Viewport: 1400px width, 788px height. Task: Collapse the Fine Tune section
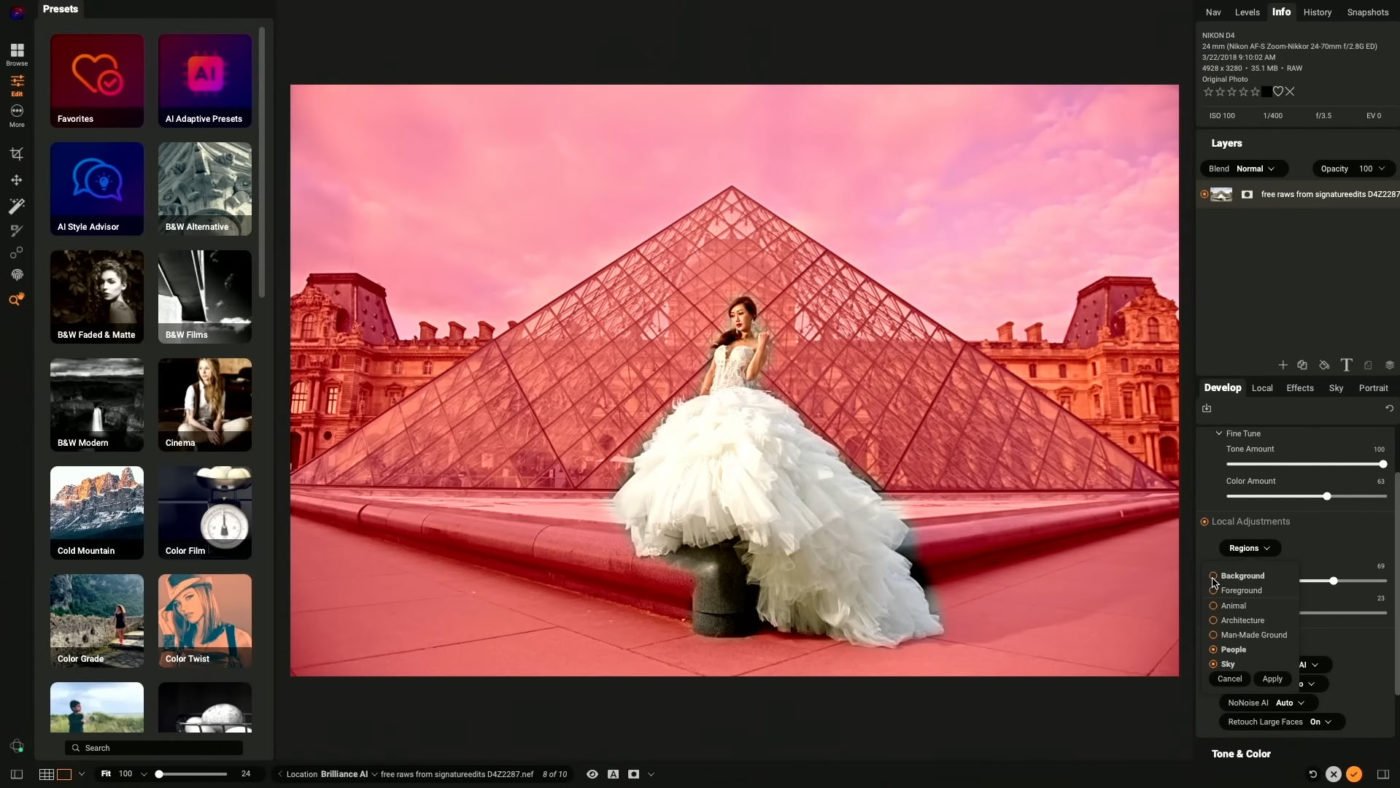[x=1218, y=433]
